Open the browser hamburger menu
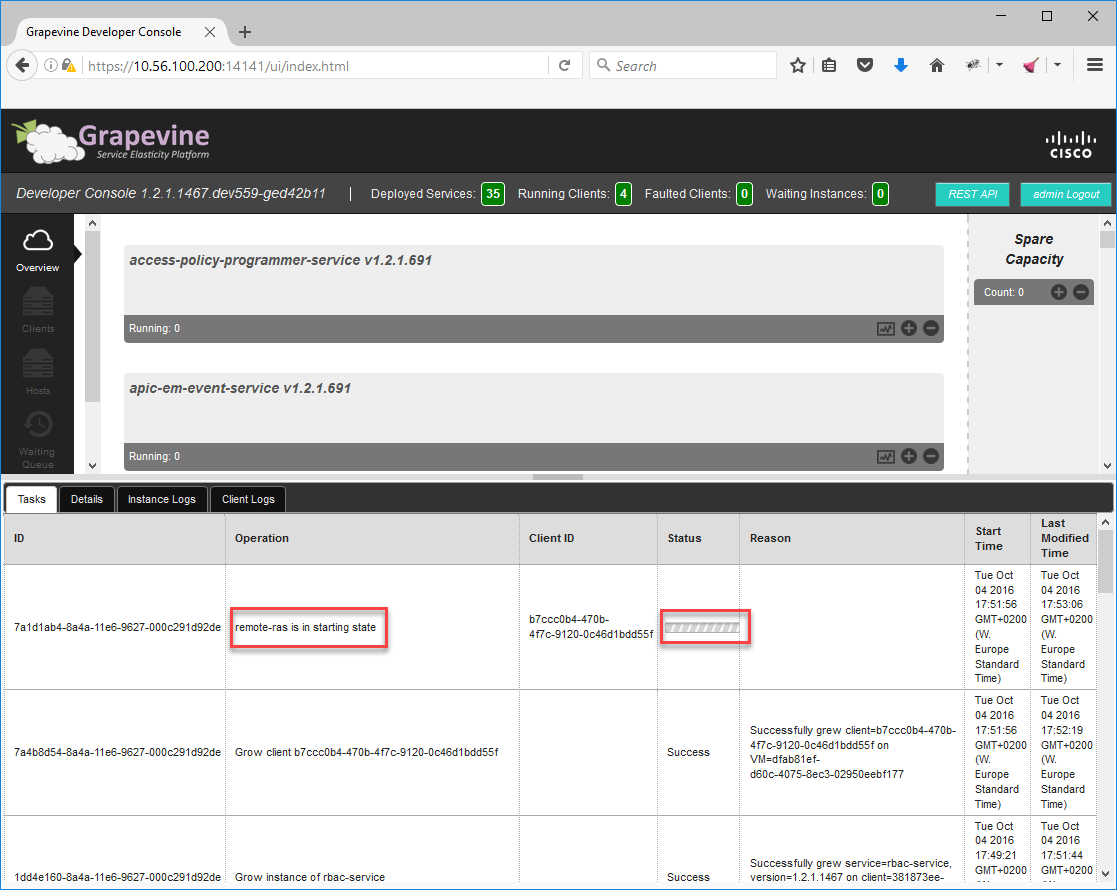This screenshot has width=1117, height=890. click(1095, 65)
